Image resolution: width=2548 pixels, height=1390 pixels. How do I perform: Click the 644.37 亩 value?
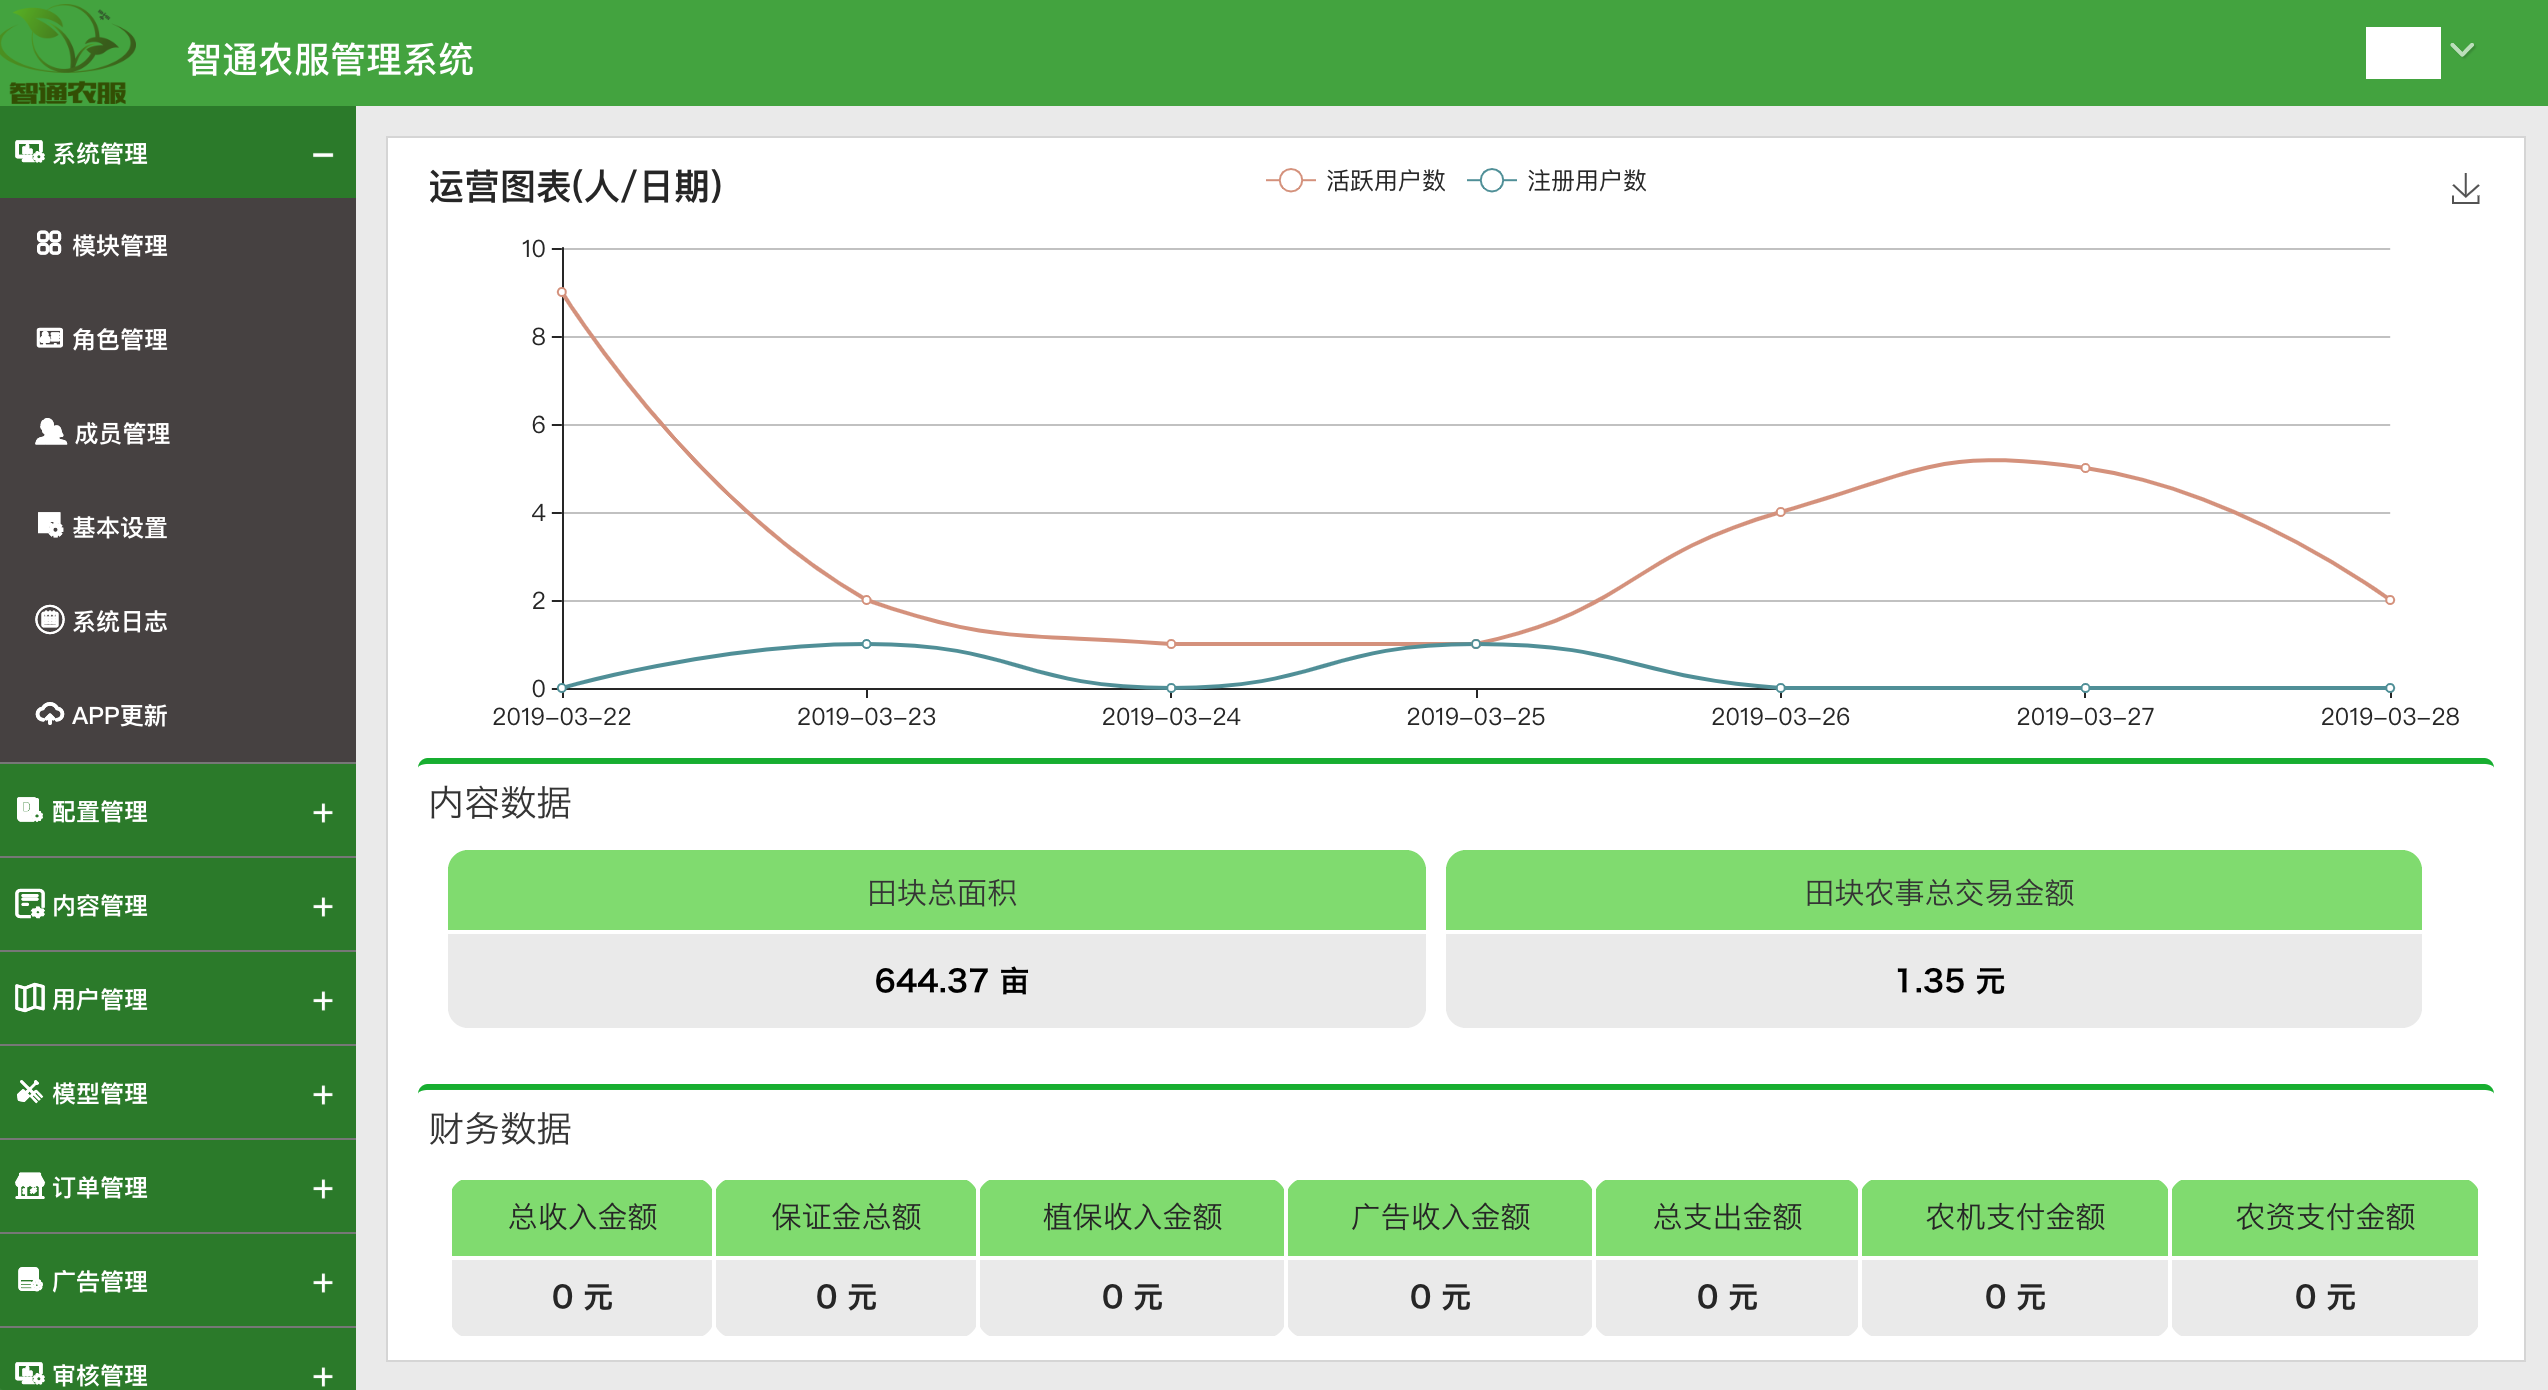click(951, 980)
